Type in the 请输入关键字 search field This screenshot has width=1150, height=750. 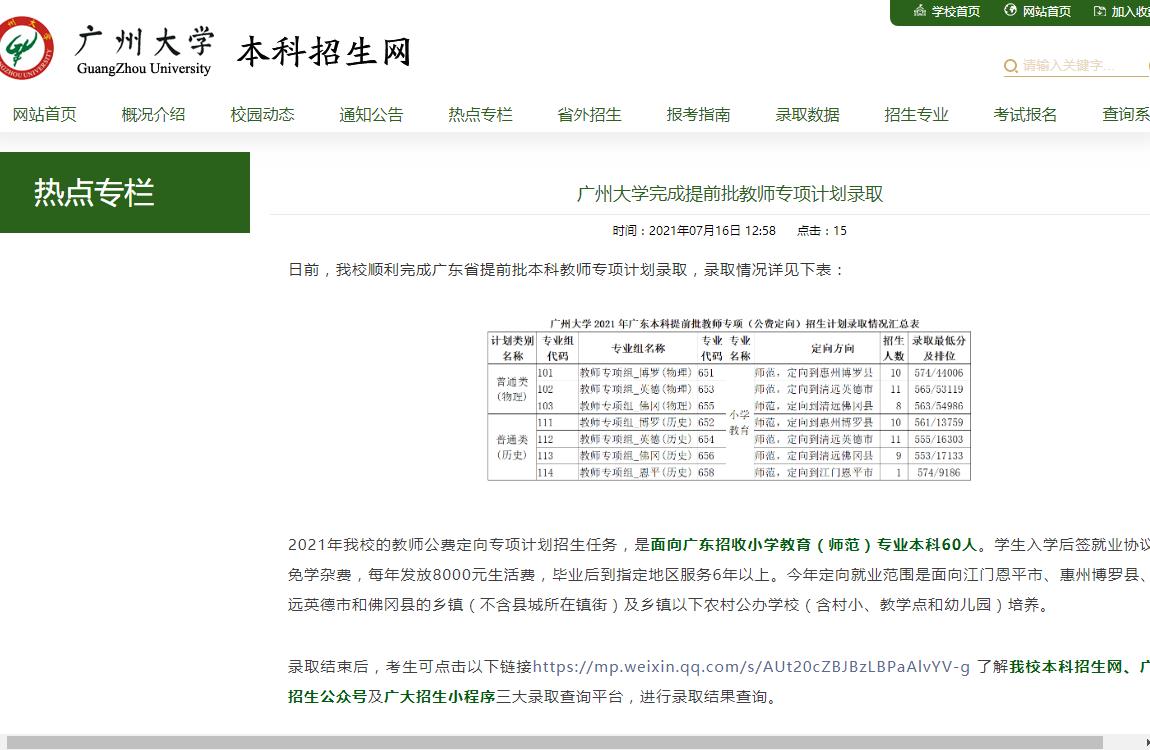[1080, 65]
